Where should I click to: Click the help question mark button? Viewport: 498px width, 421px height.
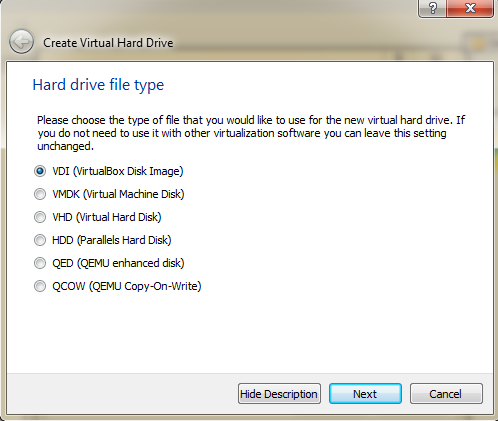(x=432, y=8)
